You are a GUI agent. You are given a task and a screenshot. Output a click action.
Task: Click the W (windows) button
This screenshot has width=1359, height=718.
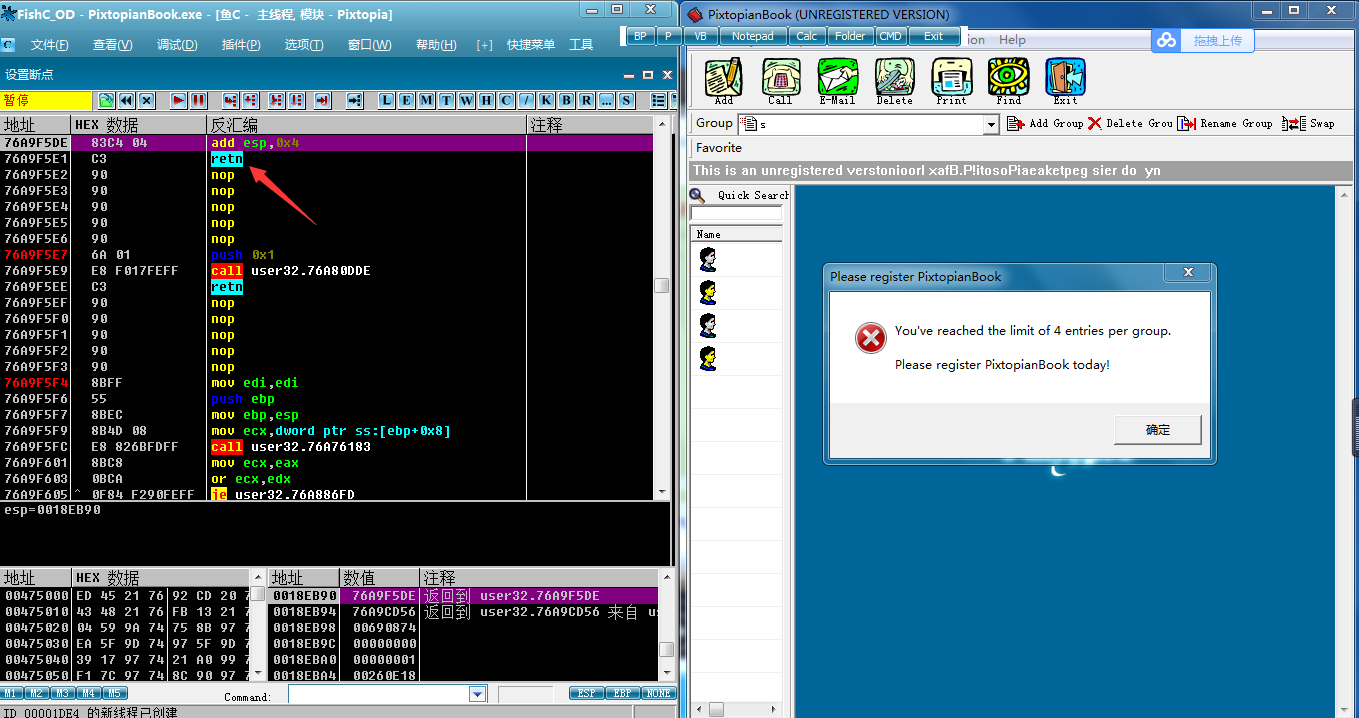pyautogui.click(x=467, y=100)
